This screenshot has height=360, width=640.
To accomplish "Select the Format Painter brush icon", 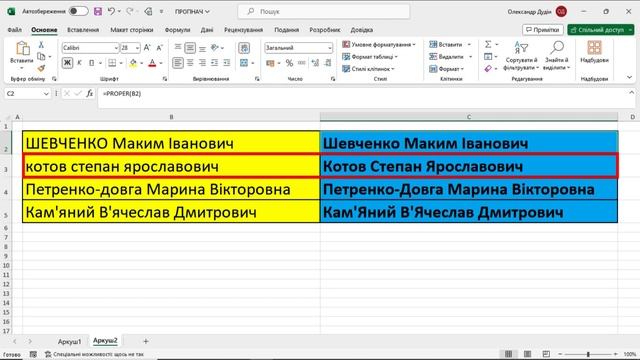I will coord(41,68).
